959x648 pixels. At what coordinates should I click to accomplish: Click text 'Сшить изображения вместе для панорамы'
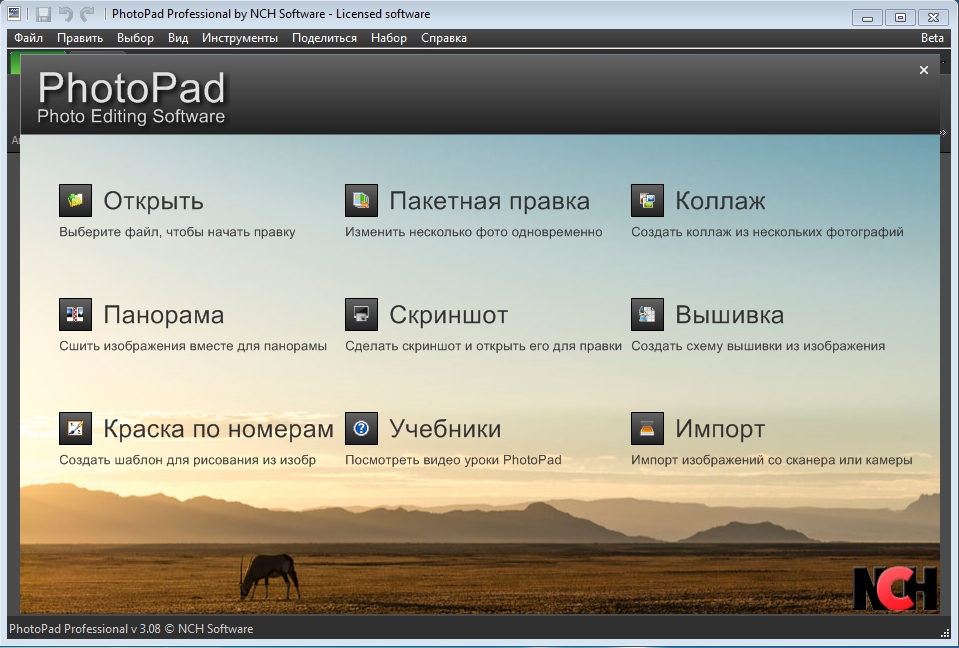coord(193,346)
